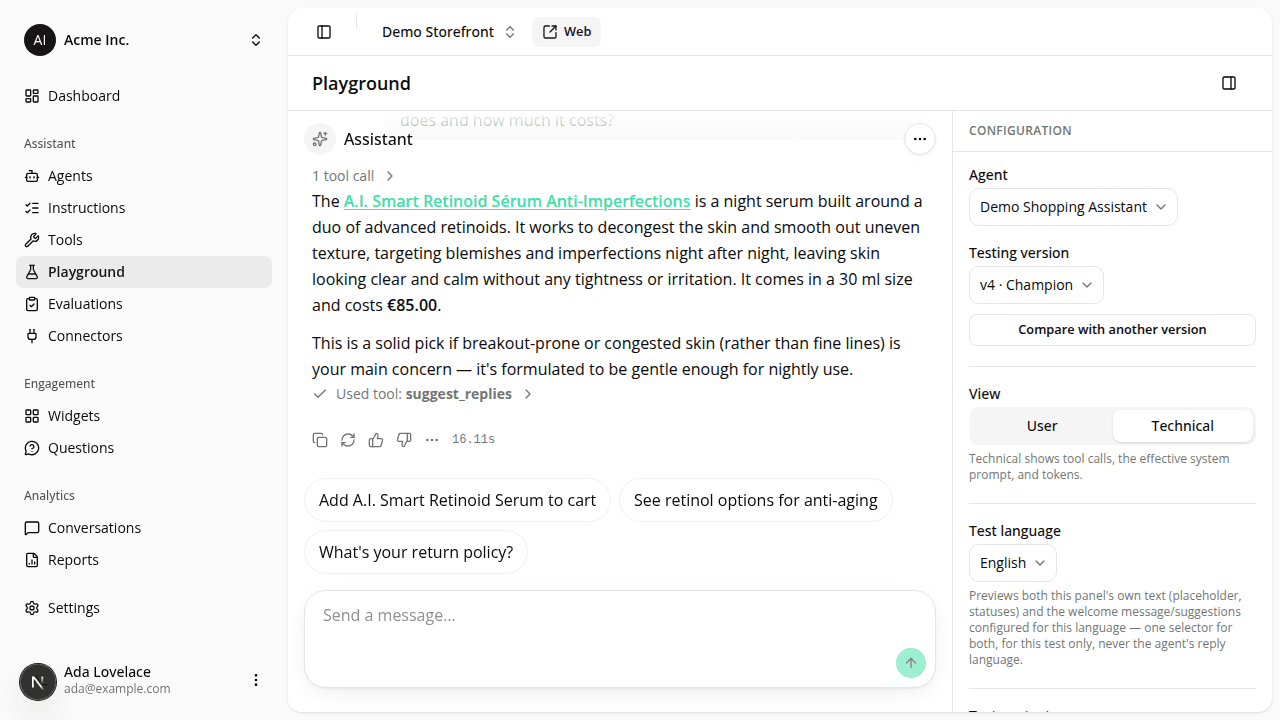
Task: Go to Questions page
Action: tap(144, 448)
